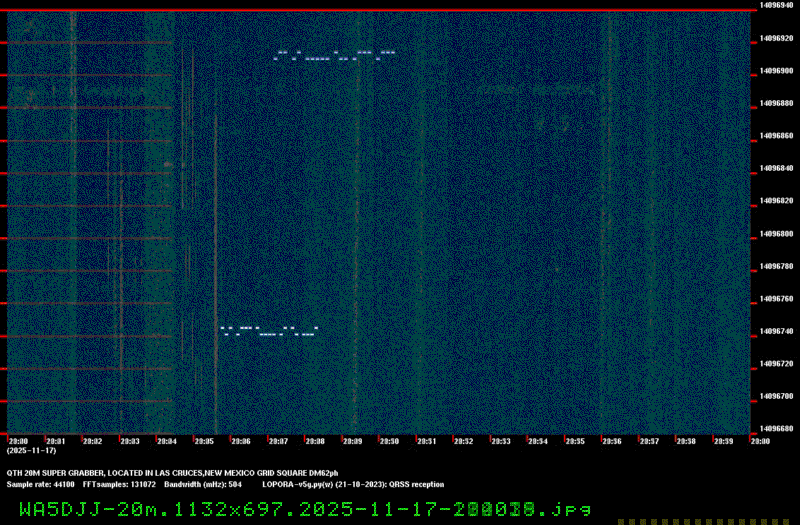Click the 14096680 frequency label
This screenshot has width=800, height=525.
776,428
